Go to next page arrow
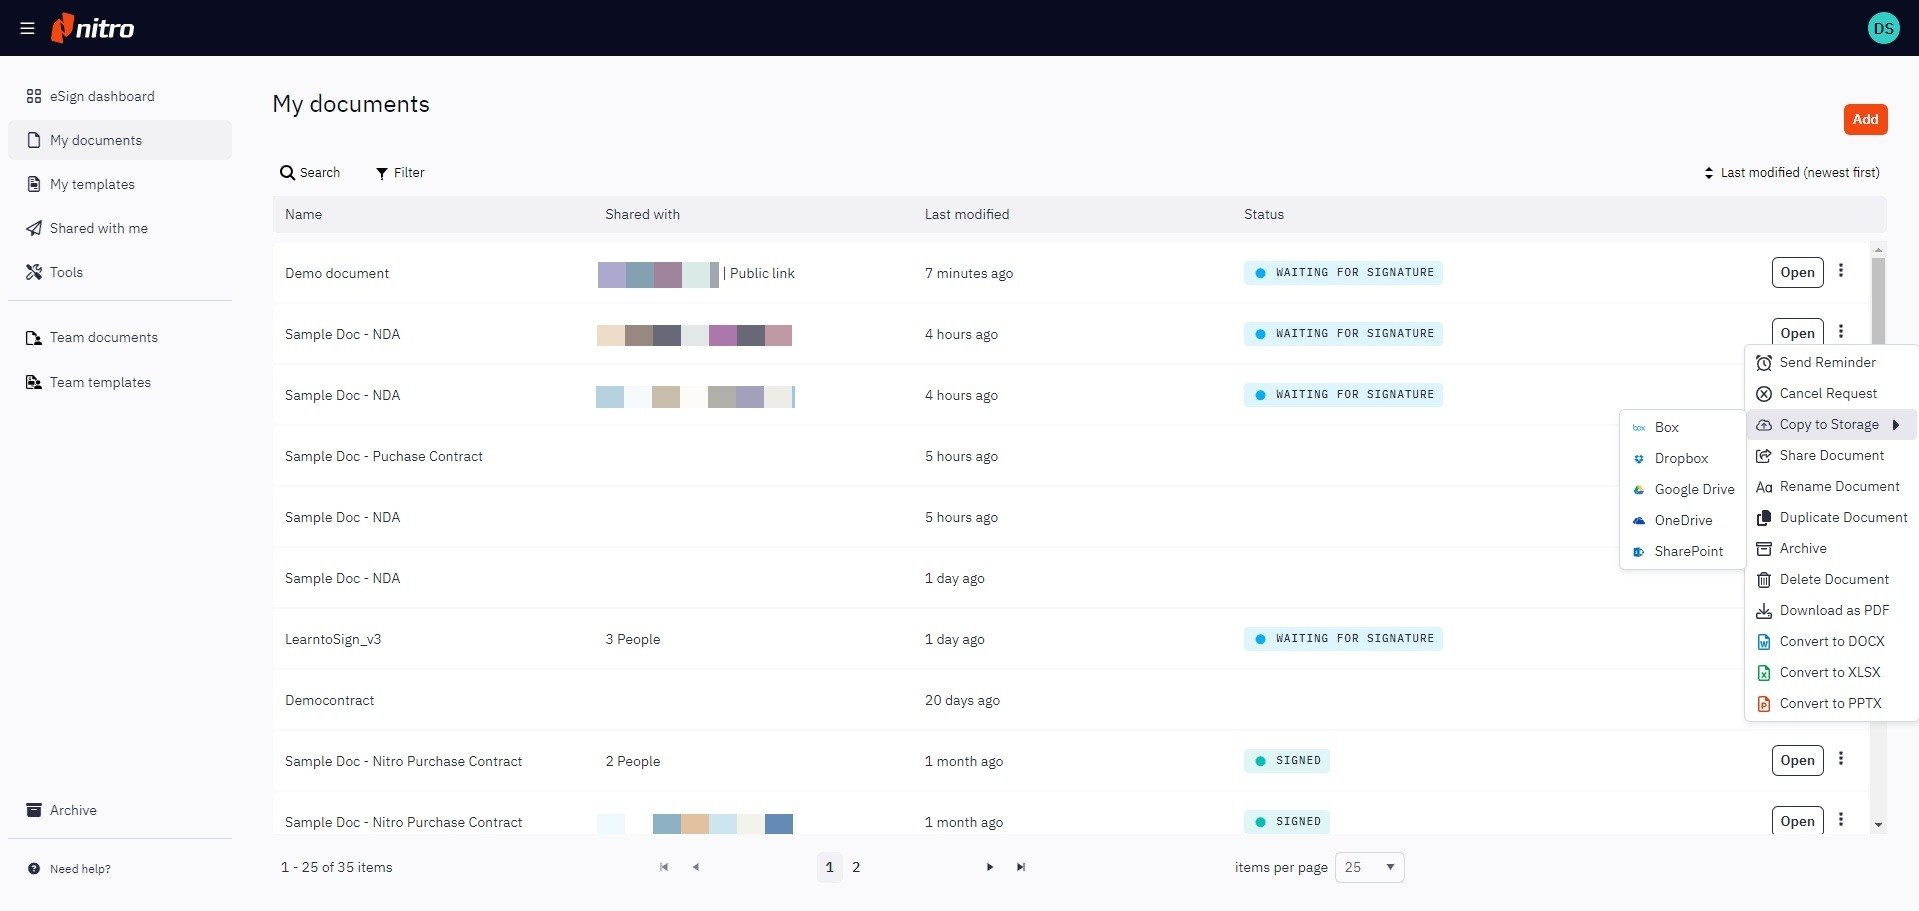The image size is (1919, 911). (989, 867)
